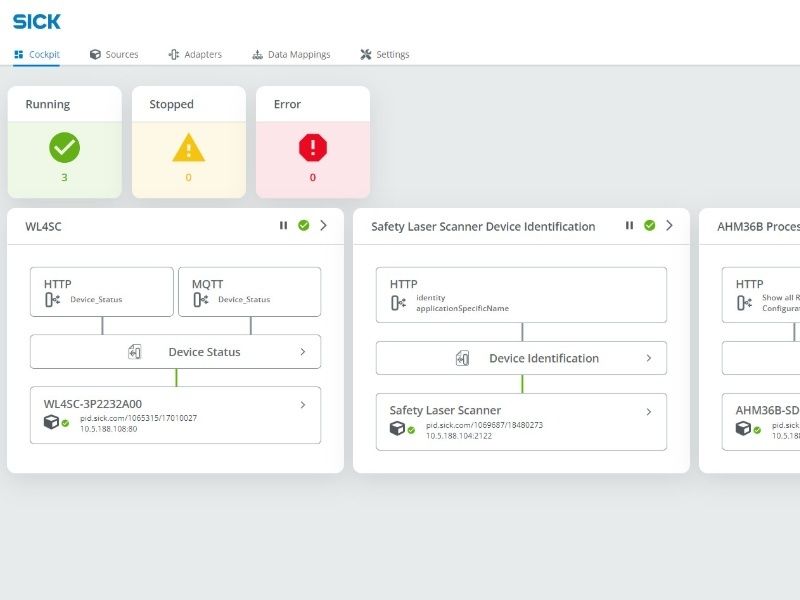
Task: Click Safety Laser Scanner Identification status check
Action: point(649,226)
